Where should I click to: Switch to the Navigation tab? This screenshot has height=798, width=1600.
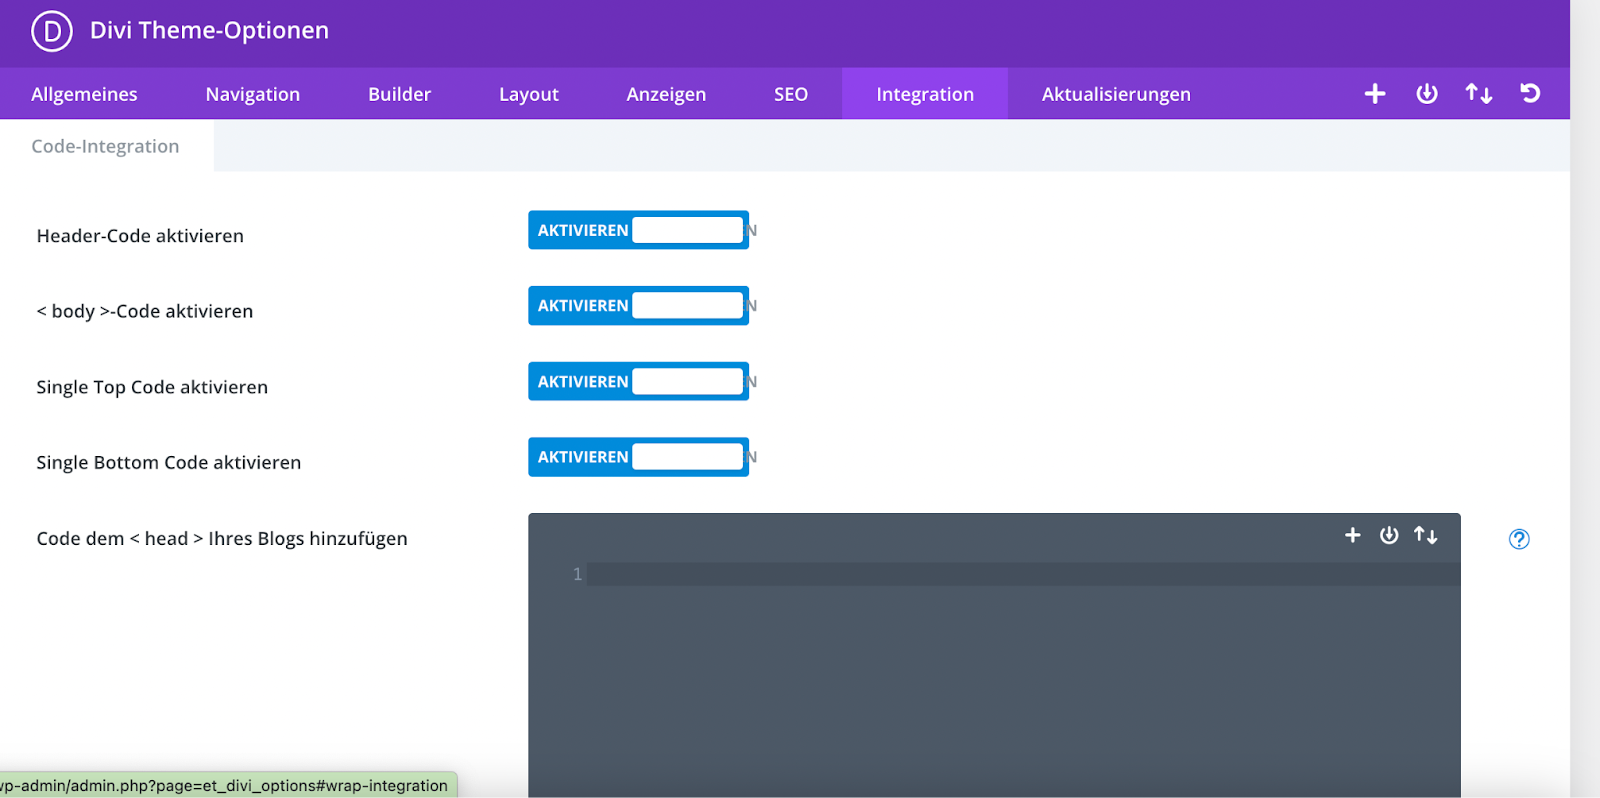click(x=253, y=94)
